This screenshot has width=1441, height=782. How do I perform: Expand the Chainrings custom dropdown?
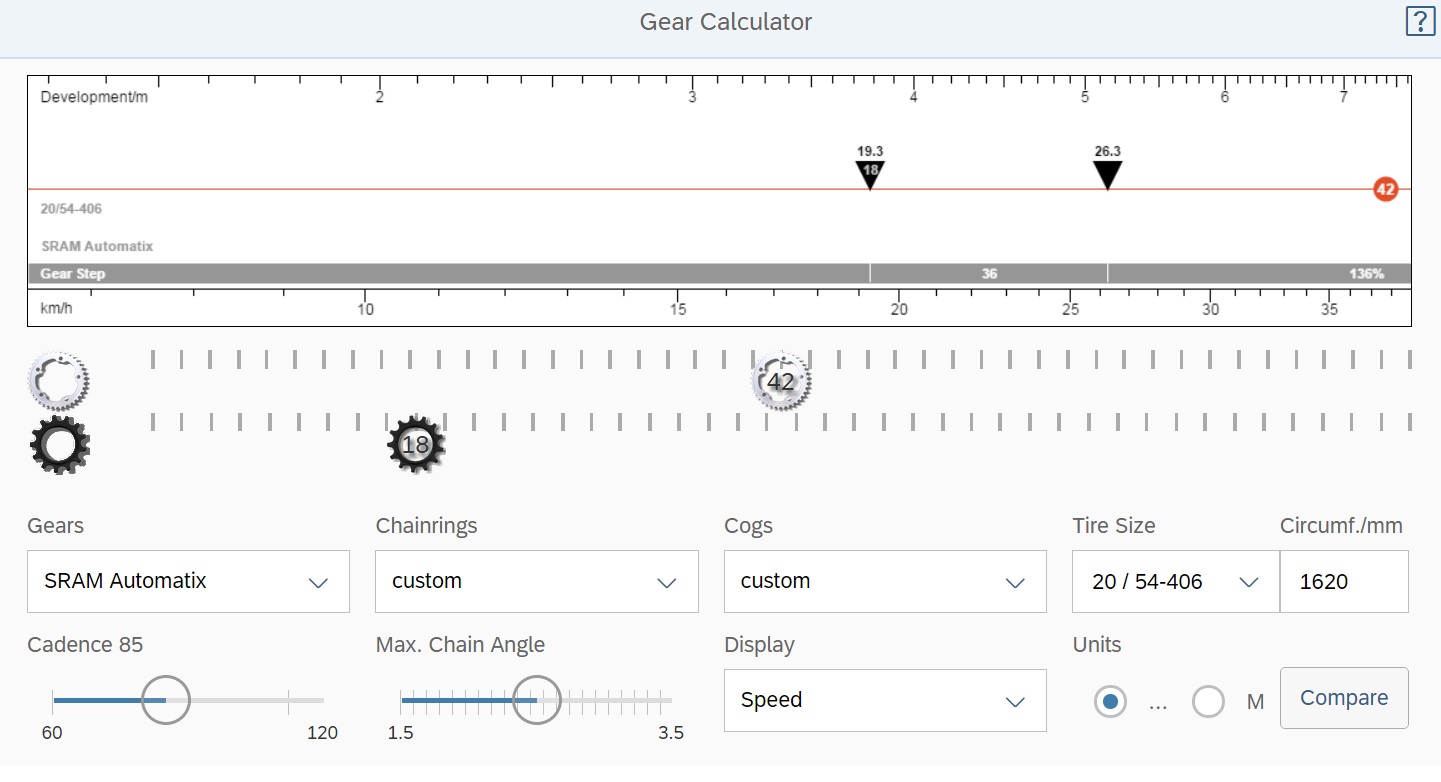[x=536, y=581]
